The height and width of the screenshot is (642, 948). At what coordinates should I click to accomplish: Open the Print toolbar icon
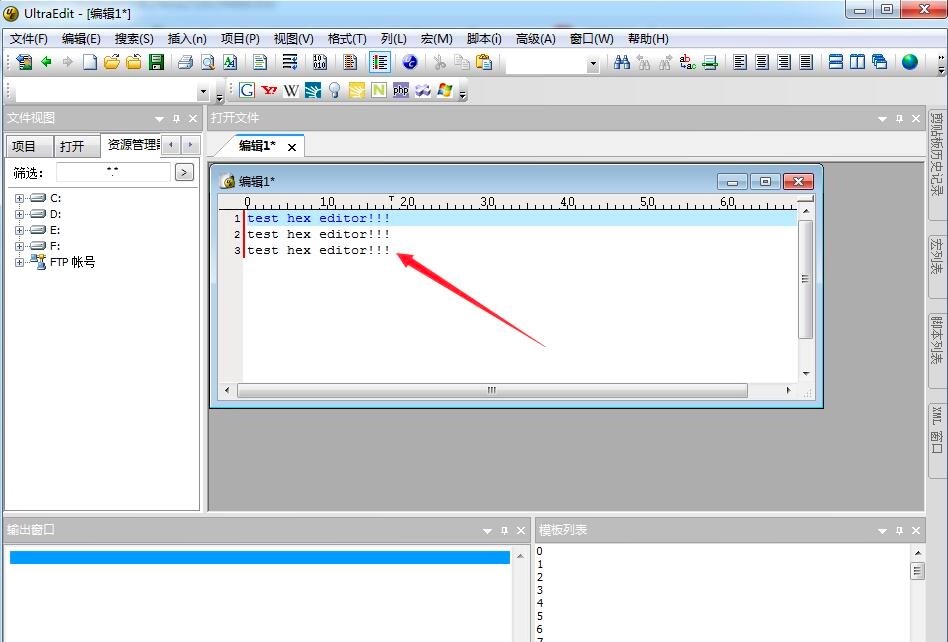185,62
